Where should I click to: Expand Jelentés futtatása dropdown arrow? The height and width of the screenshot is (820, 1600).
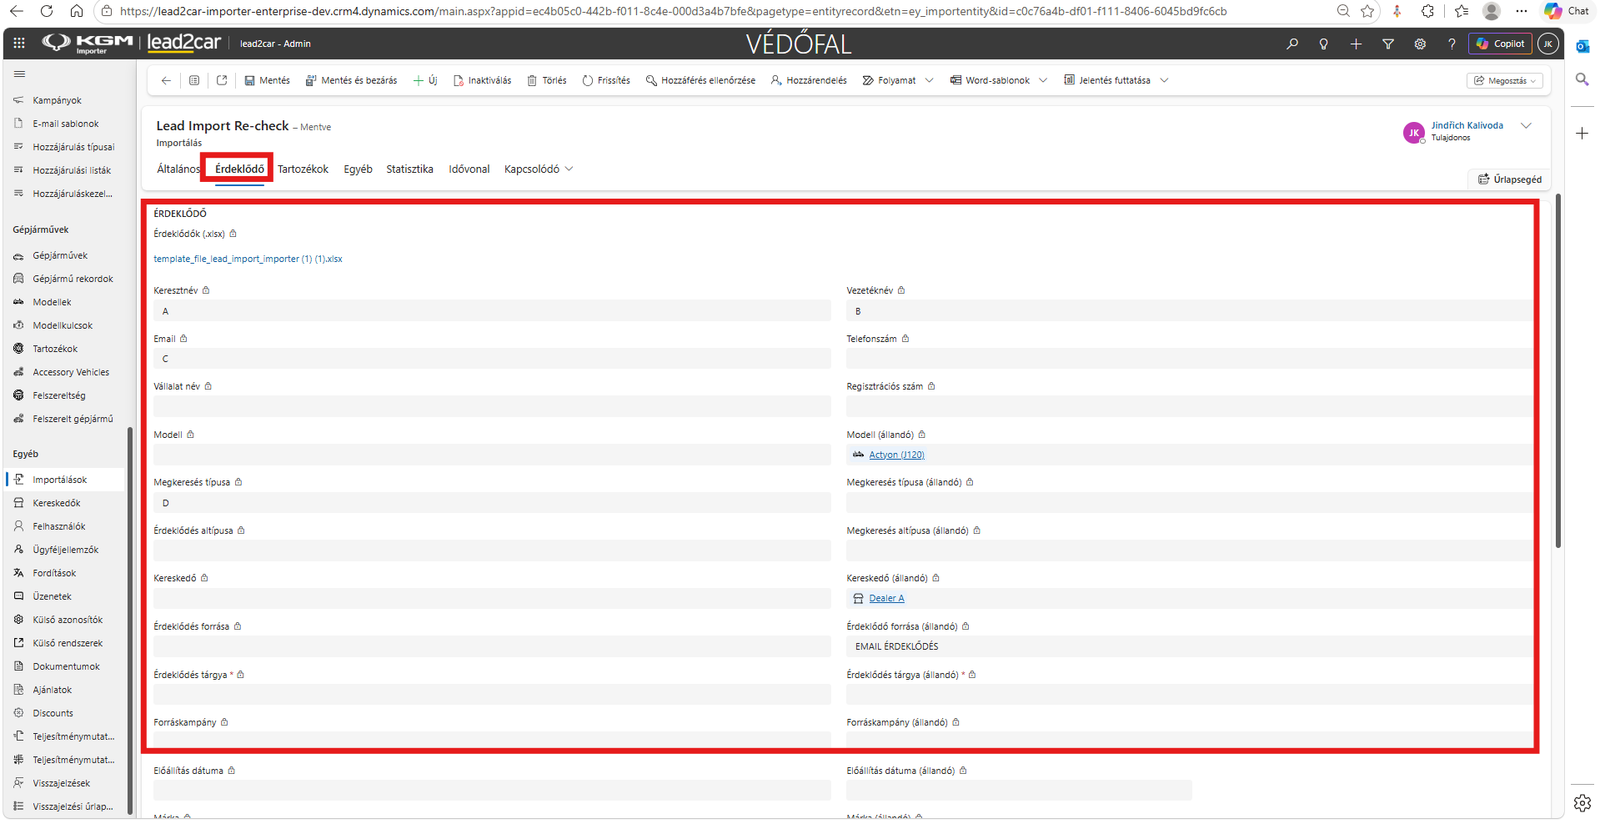coord(1164,80)
